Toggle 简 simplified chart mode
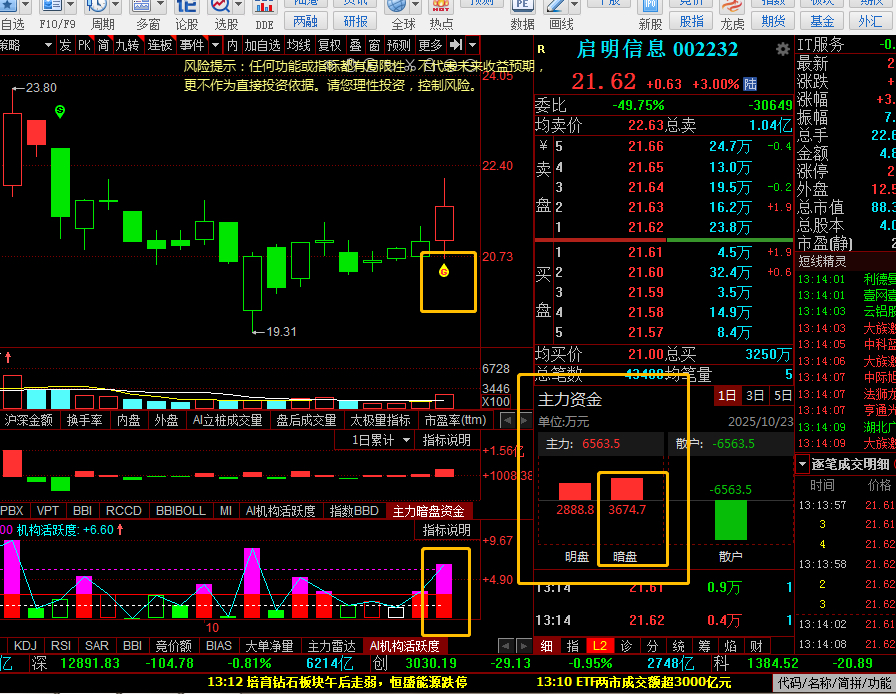896x694 pixels. [103, 45]
